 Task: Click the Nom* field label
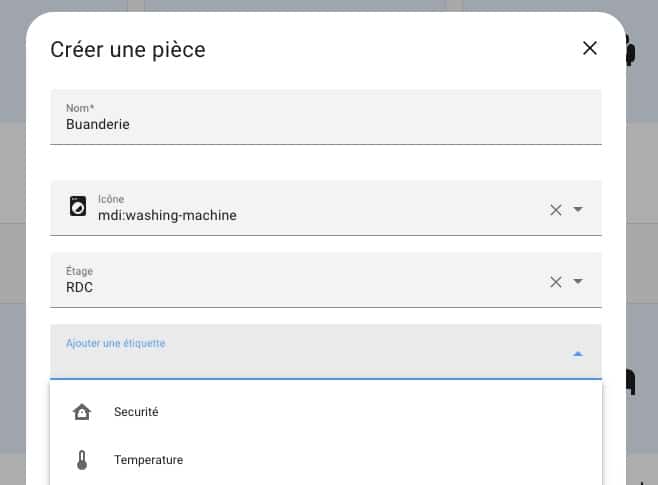coord(80,108)
